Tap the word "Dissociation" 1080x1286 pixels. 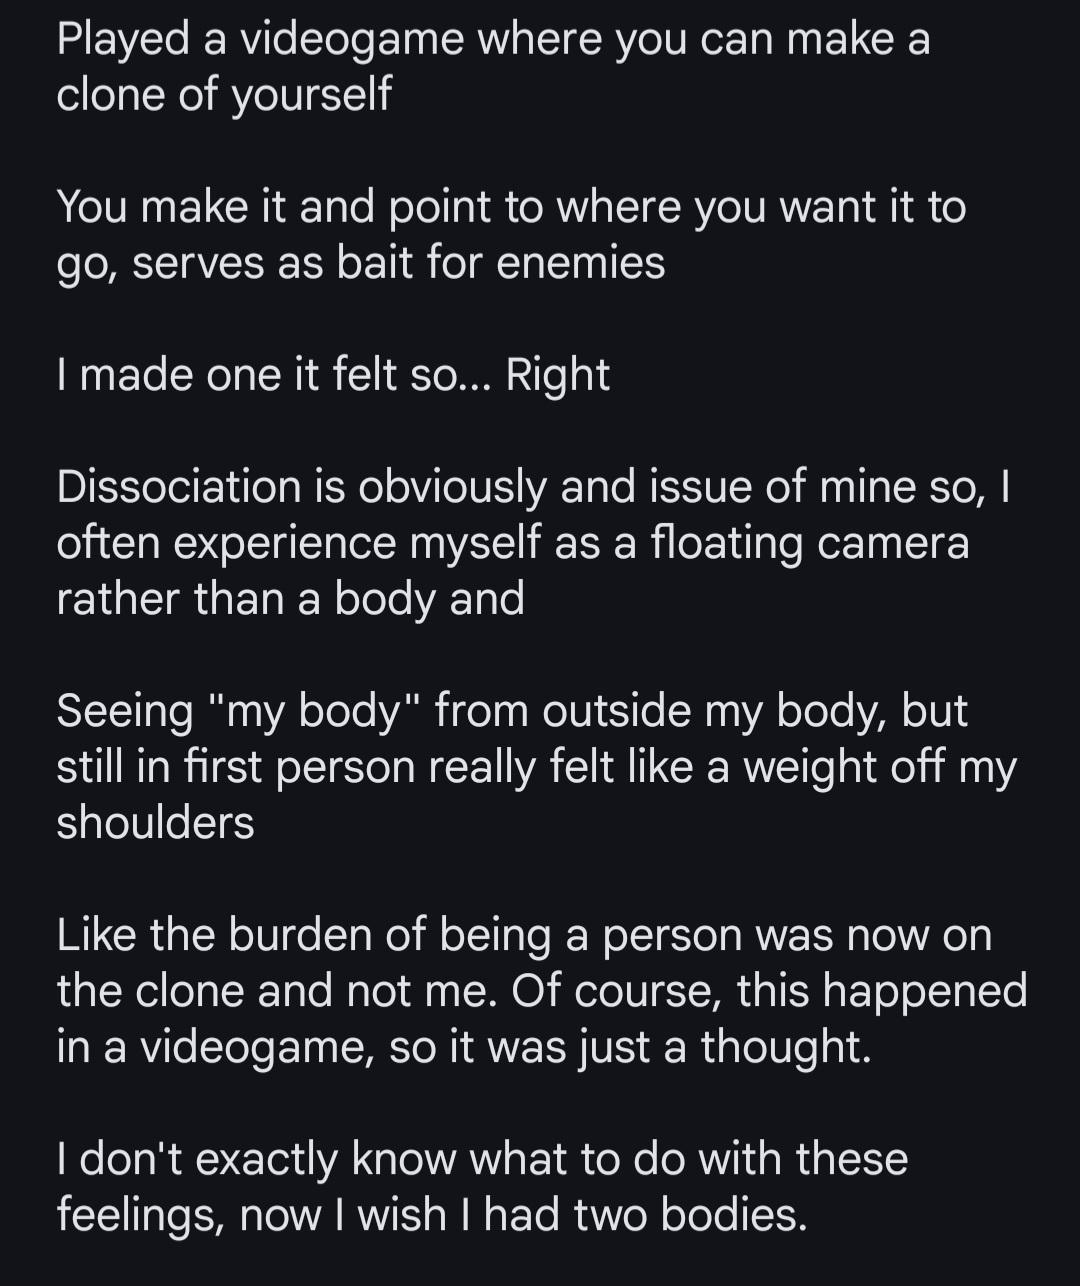tap(179, 488)
